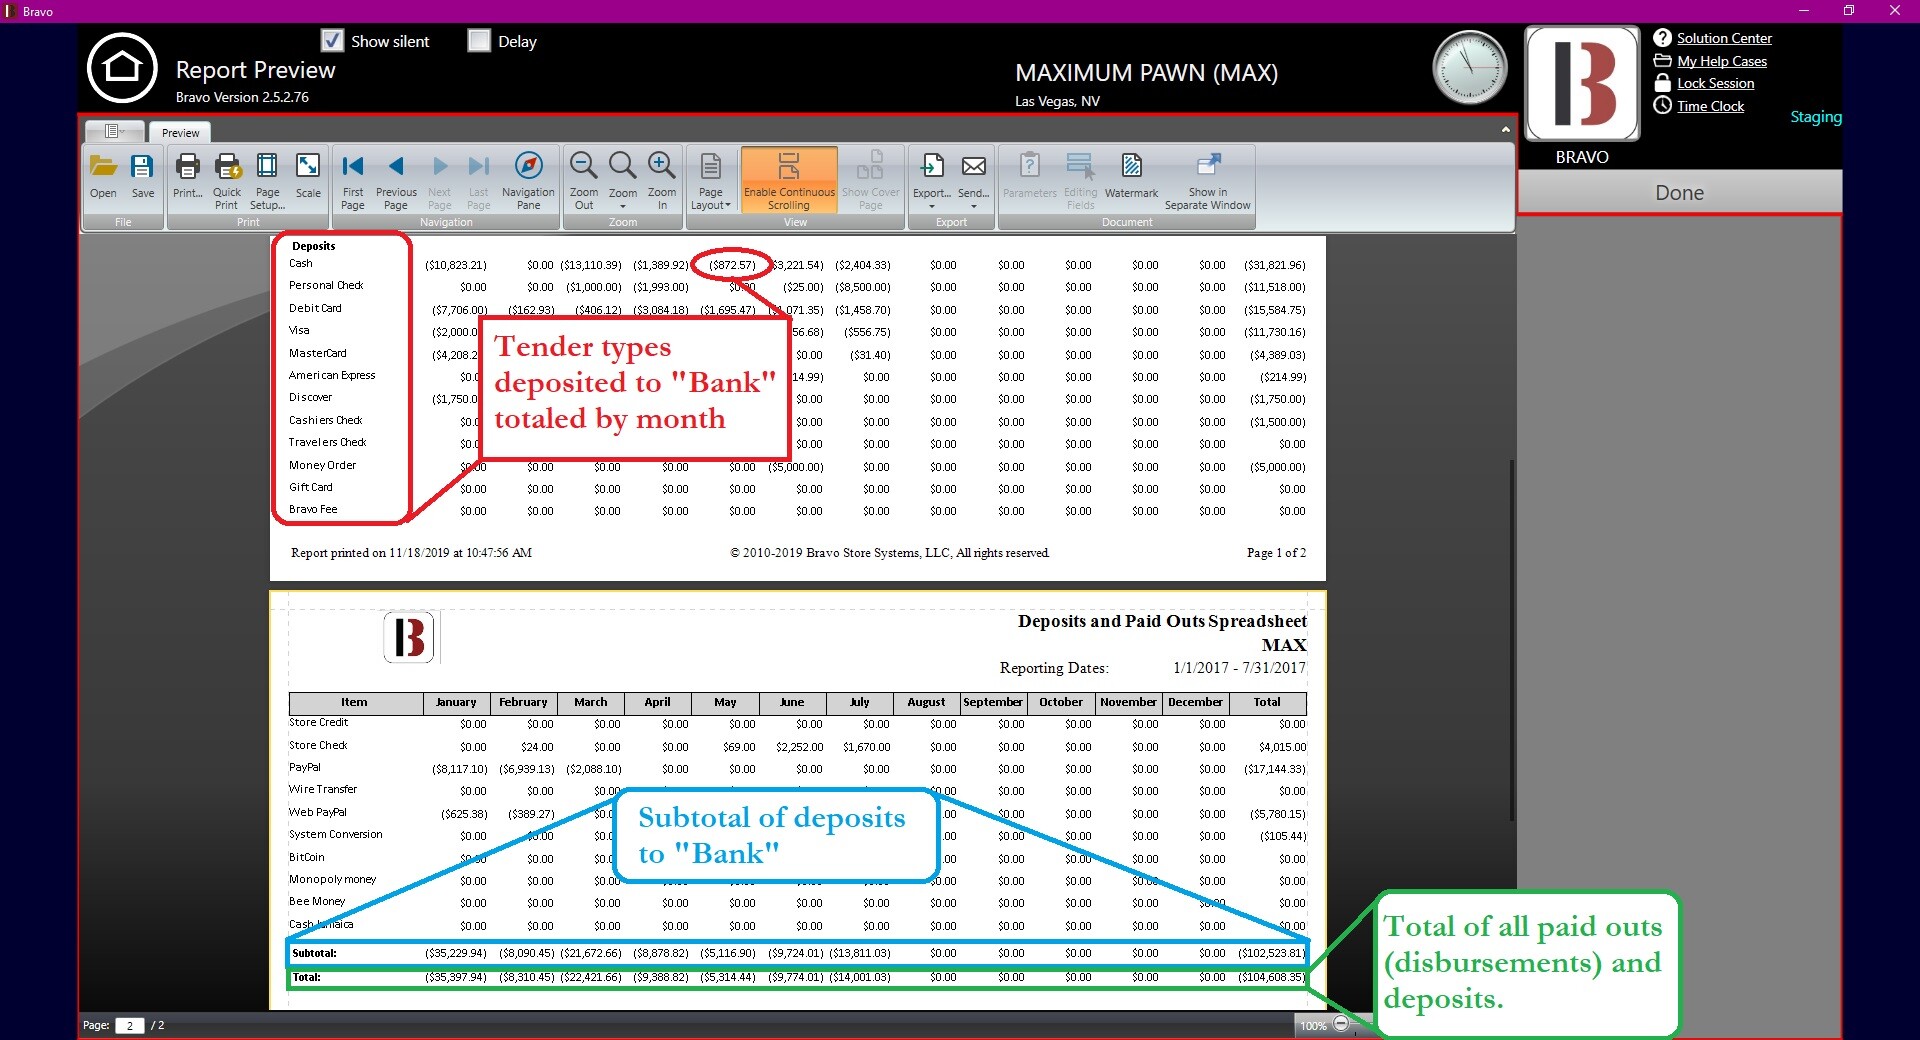Image resolution: width=1920 pixels, height=1040 pixels.
Task: Click the Next Page arrow
Action: click(440, 180)
